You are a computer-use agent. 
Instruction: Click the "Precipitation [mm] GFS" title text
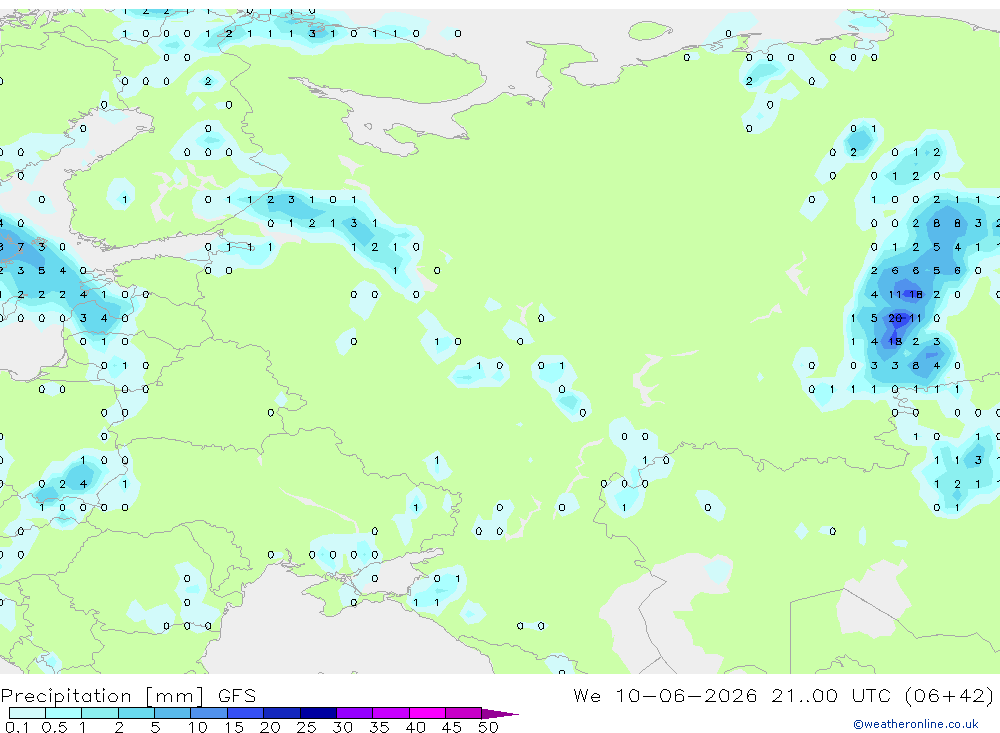[128, 696]
